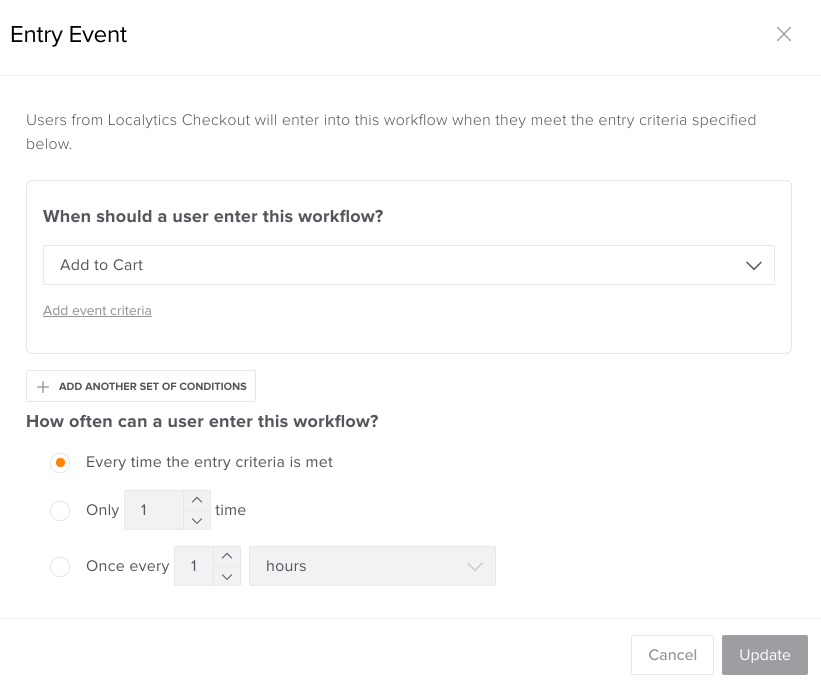Select 'Every time the entry criteria is met'
Image resolution: width=821 pixels, height=686 pixels.
coord(60,463)
